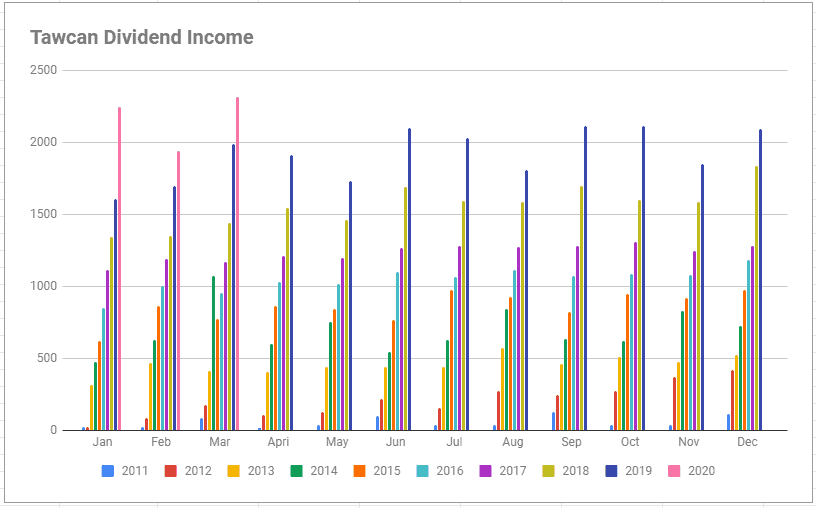The image size is (816, 508).
Task: Click the 2500 value on the vertical axis
Action: pyautogui.click(x=43, y=70)
